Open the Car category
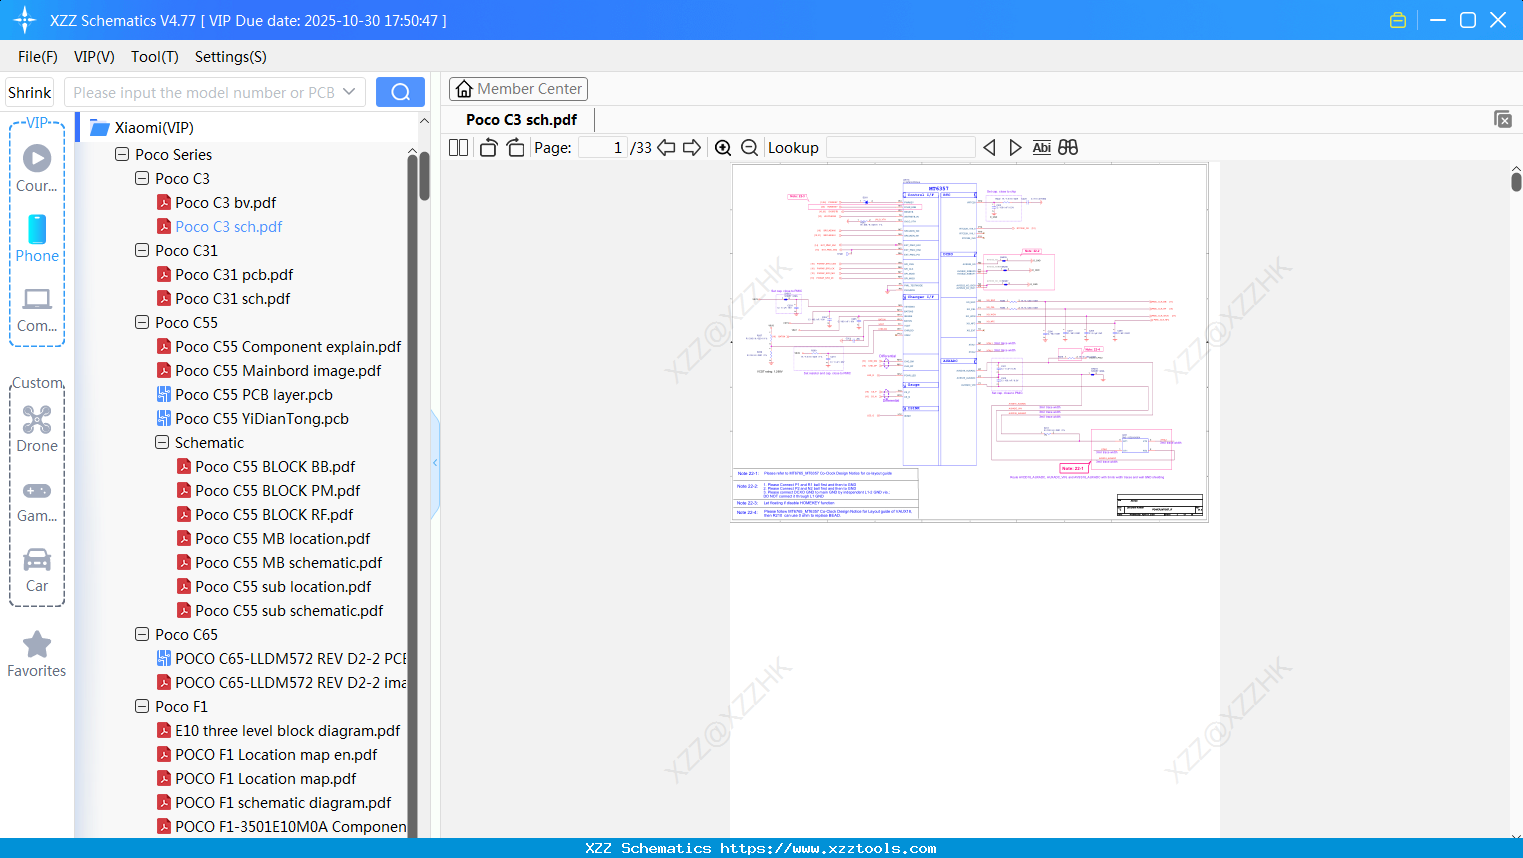 click(37, 570)
